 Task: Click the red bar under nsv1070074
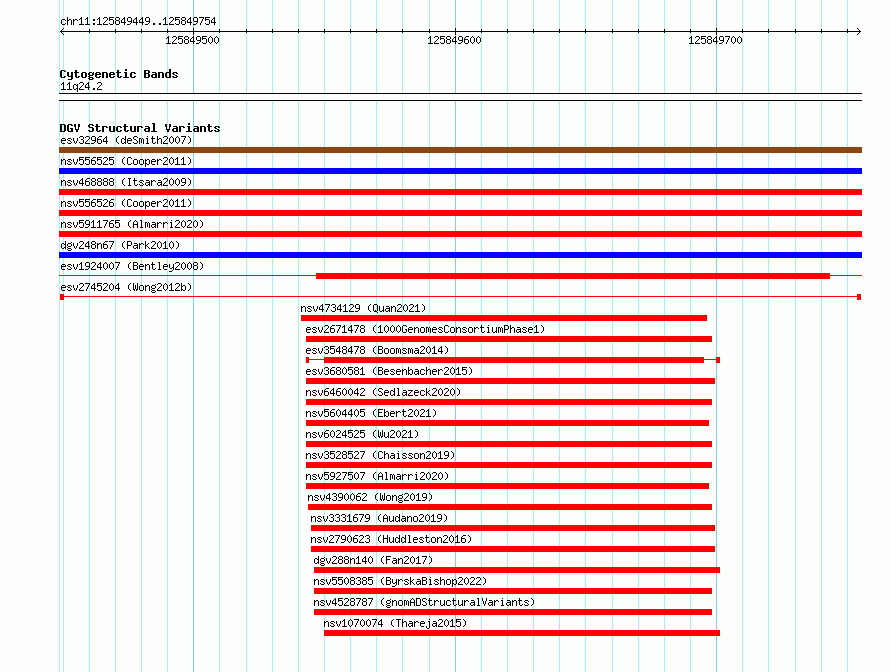point(522,633)
